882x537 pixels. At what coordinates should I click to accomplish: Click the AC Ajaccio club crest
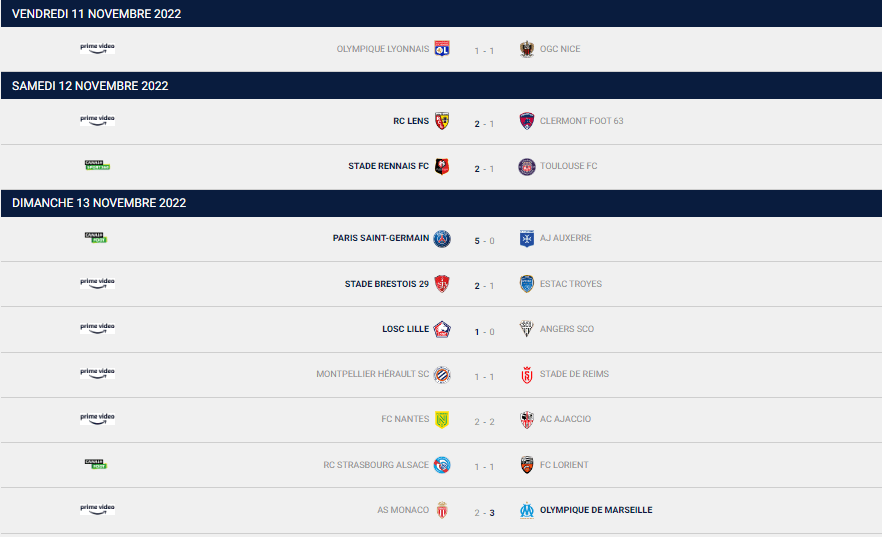click(526, 419)
